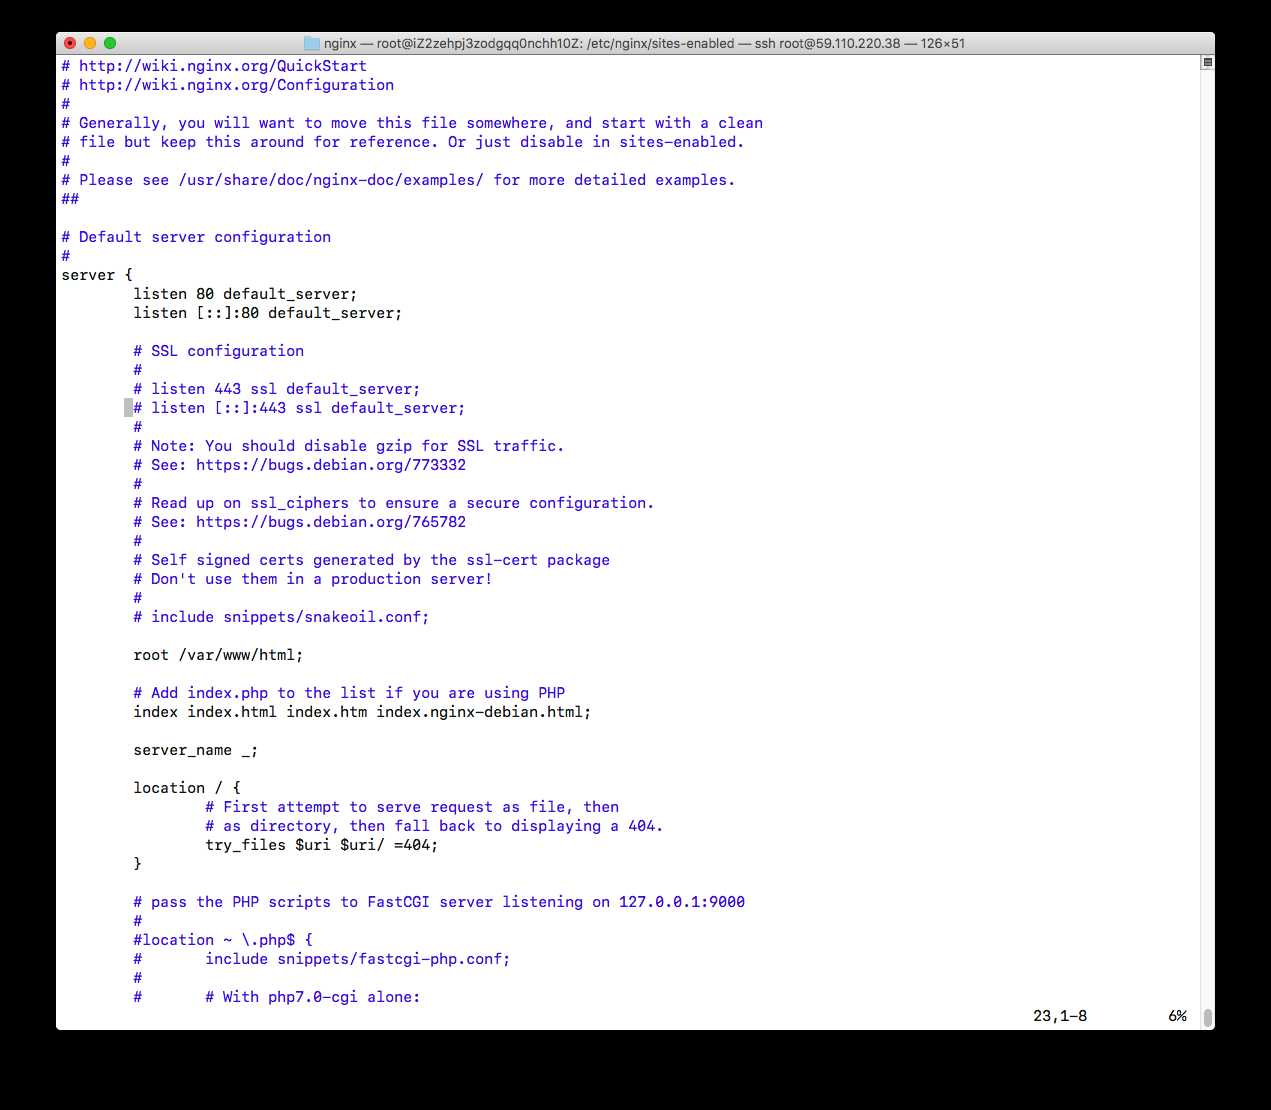1271x1110 pixels.
Task: Click the '#location ~ \.php$ {' line
Action: [x=223, y=940]
